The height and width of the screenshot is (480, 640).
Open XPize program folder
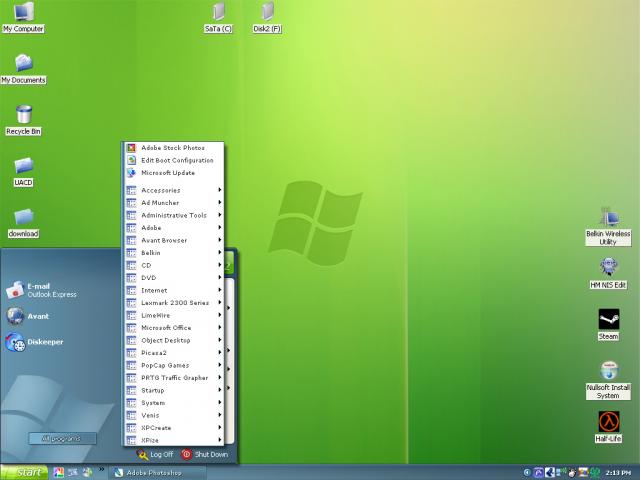coord(173,440)
